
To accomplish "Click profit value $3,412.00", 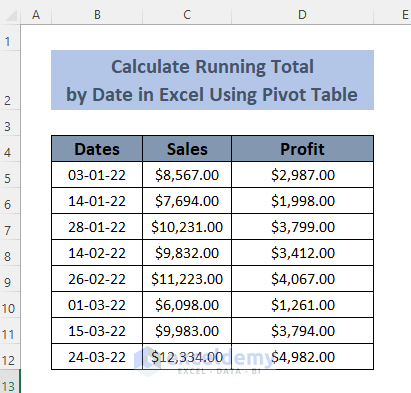I will click(302, 253).
